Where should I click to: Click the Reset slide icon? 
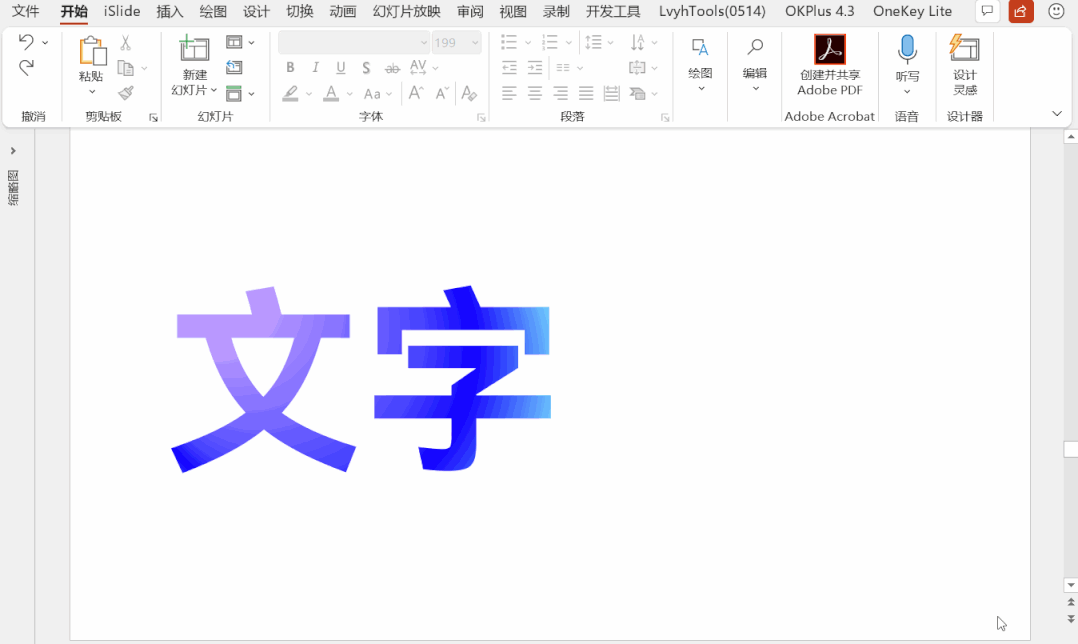coord(234,67)
